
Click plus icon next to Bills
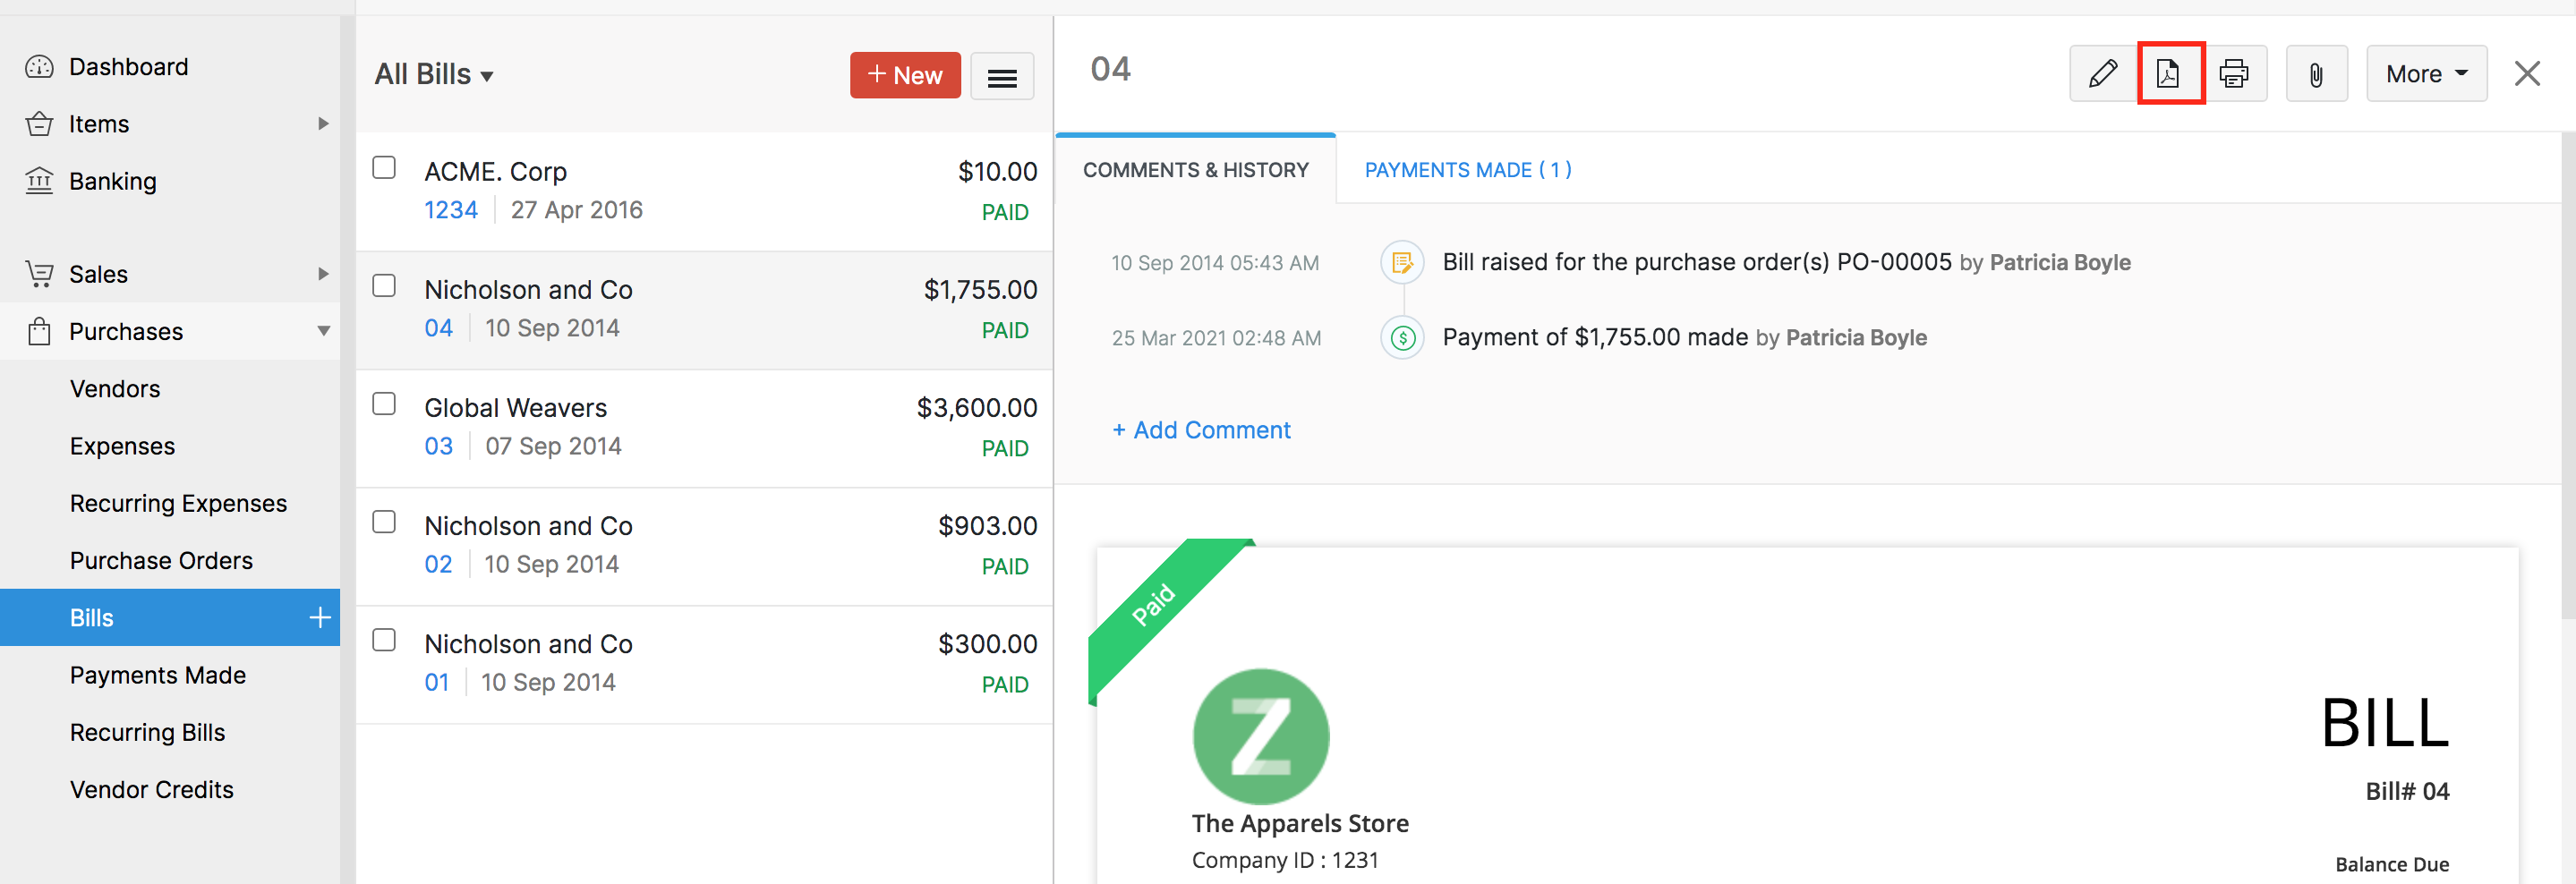coord(320,618)
